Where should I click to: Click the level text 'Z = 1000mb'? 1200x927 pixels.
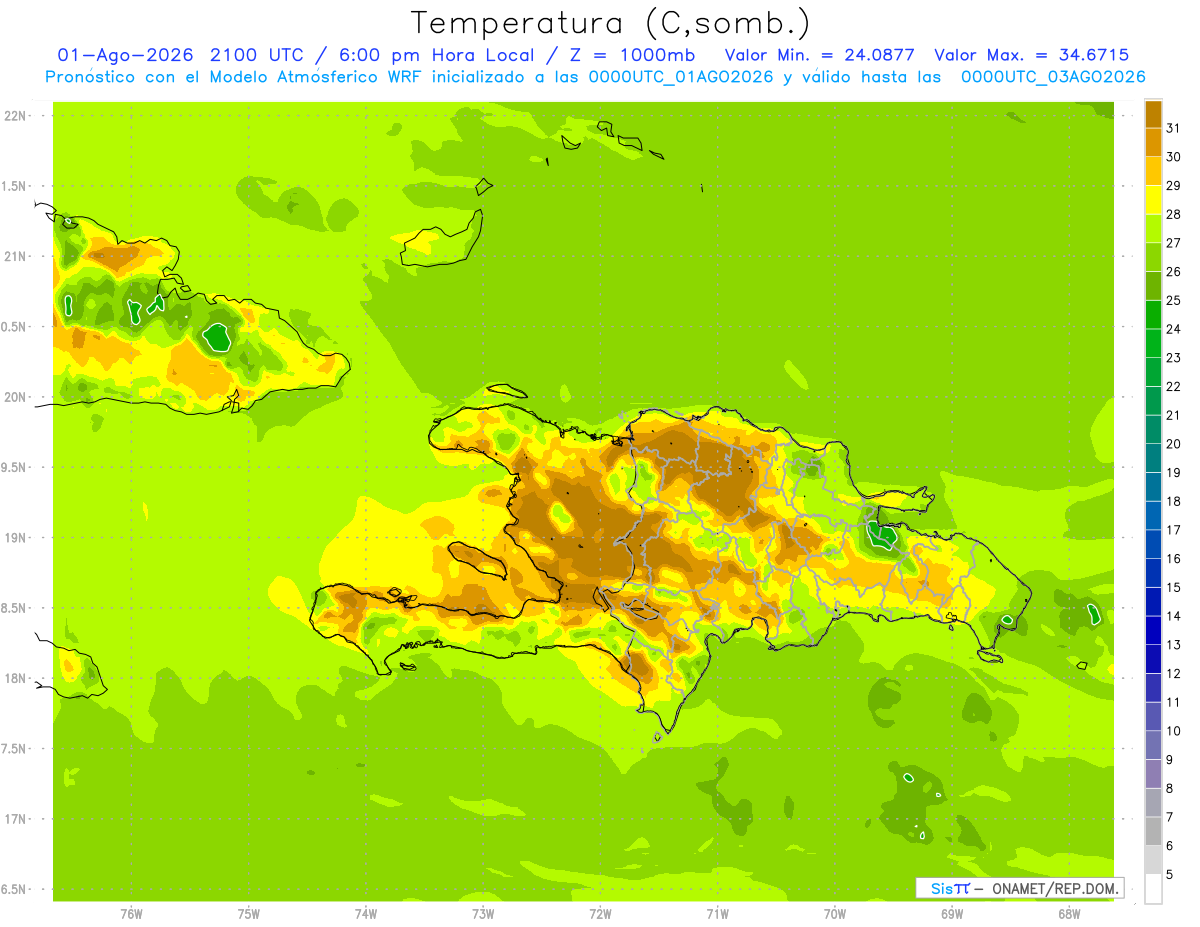[x=631, y=55]
